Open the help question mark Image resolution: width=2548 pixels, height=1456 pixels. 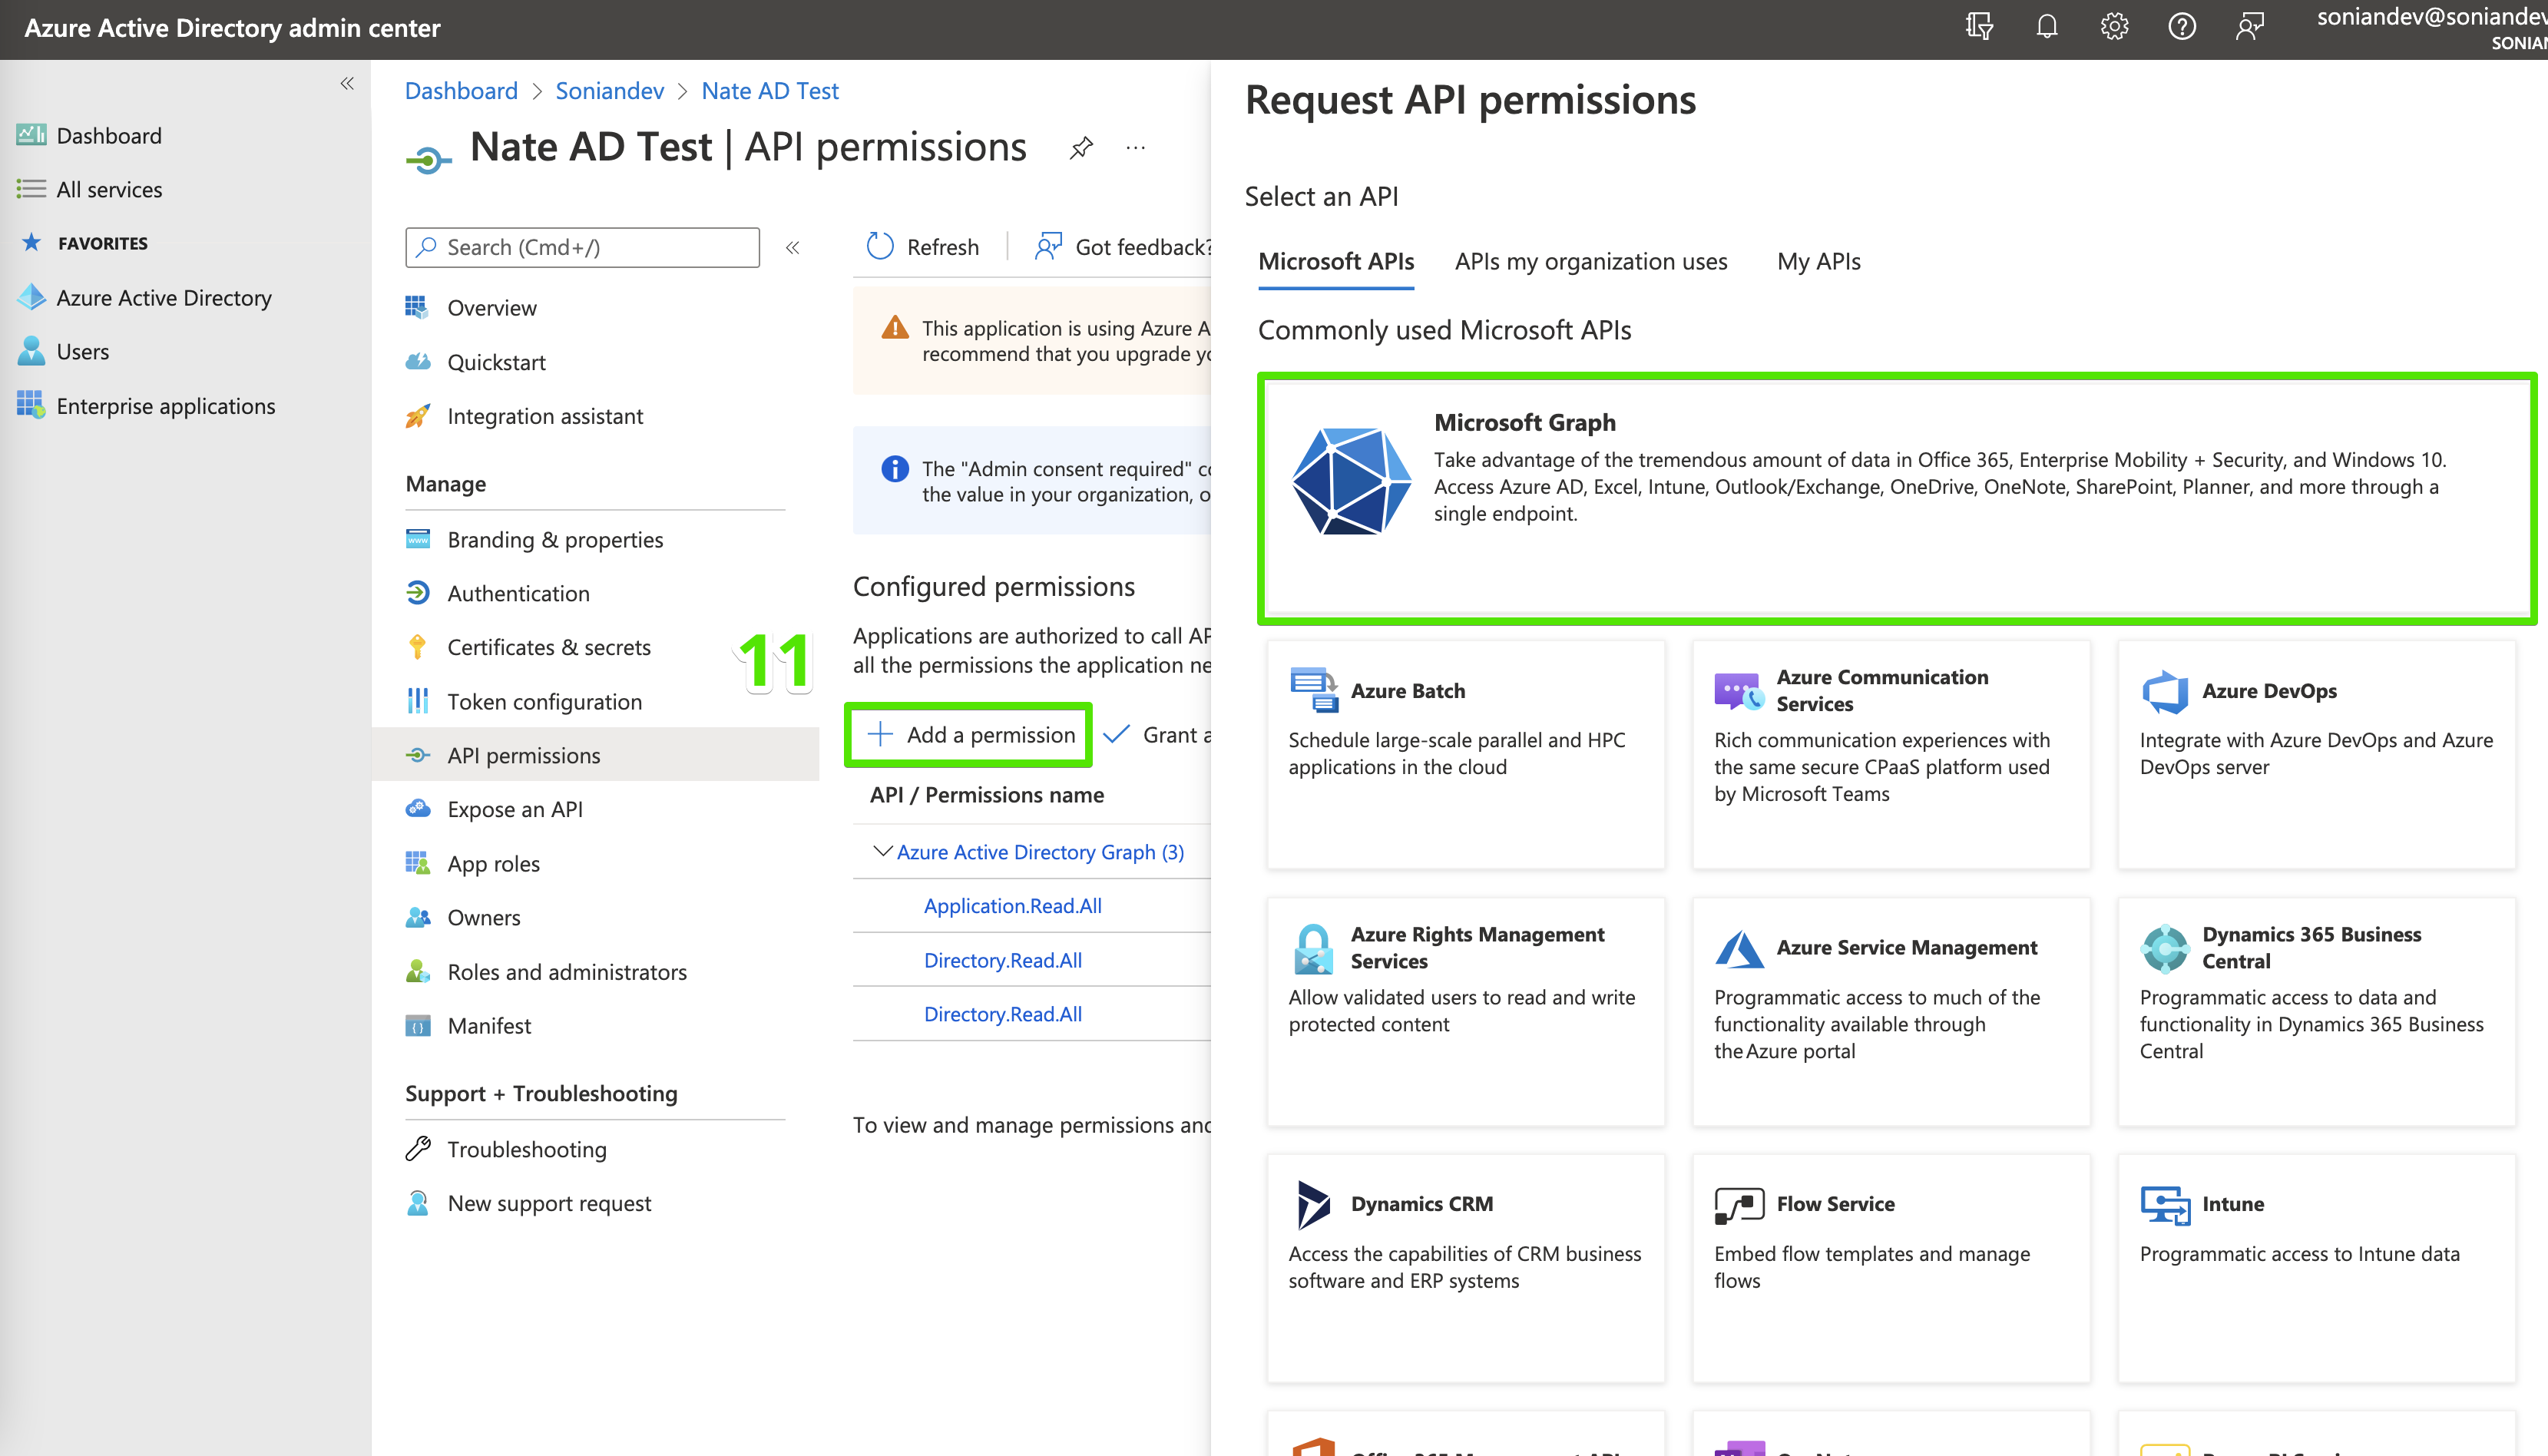[2182, 27]
